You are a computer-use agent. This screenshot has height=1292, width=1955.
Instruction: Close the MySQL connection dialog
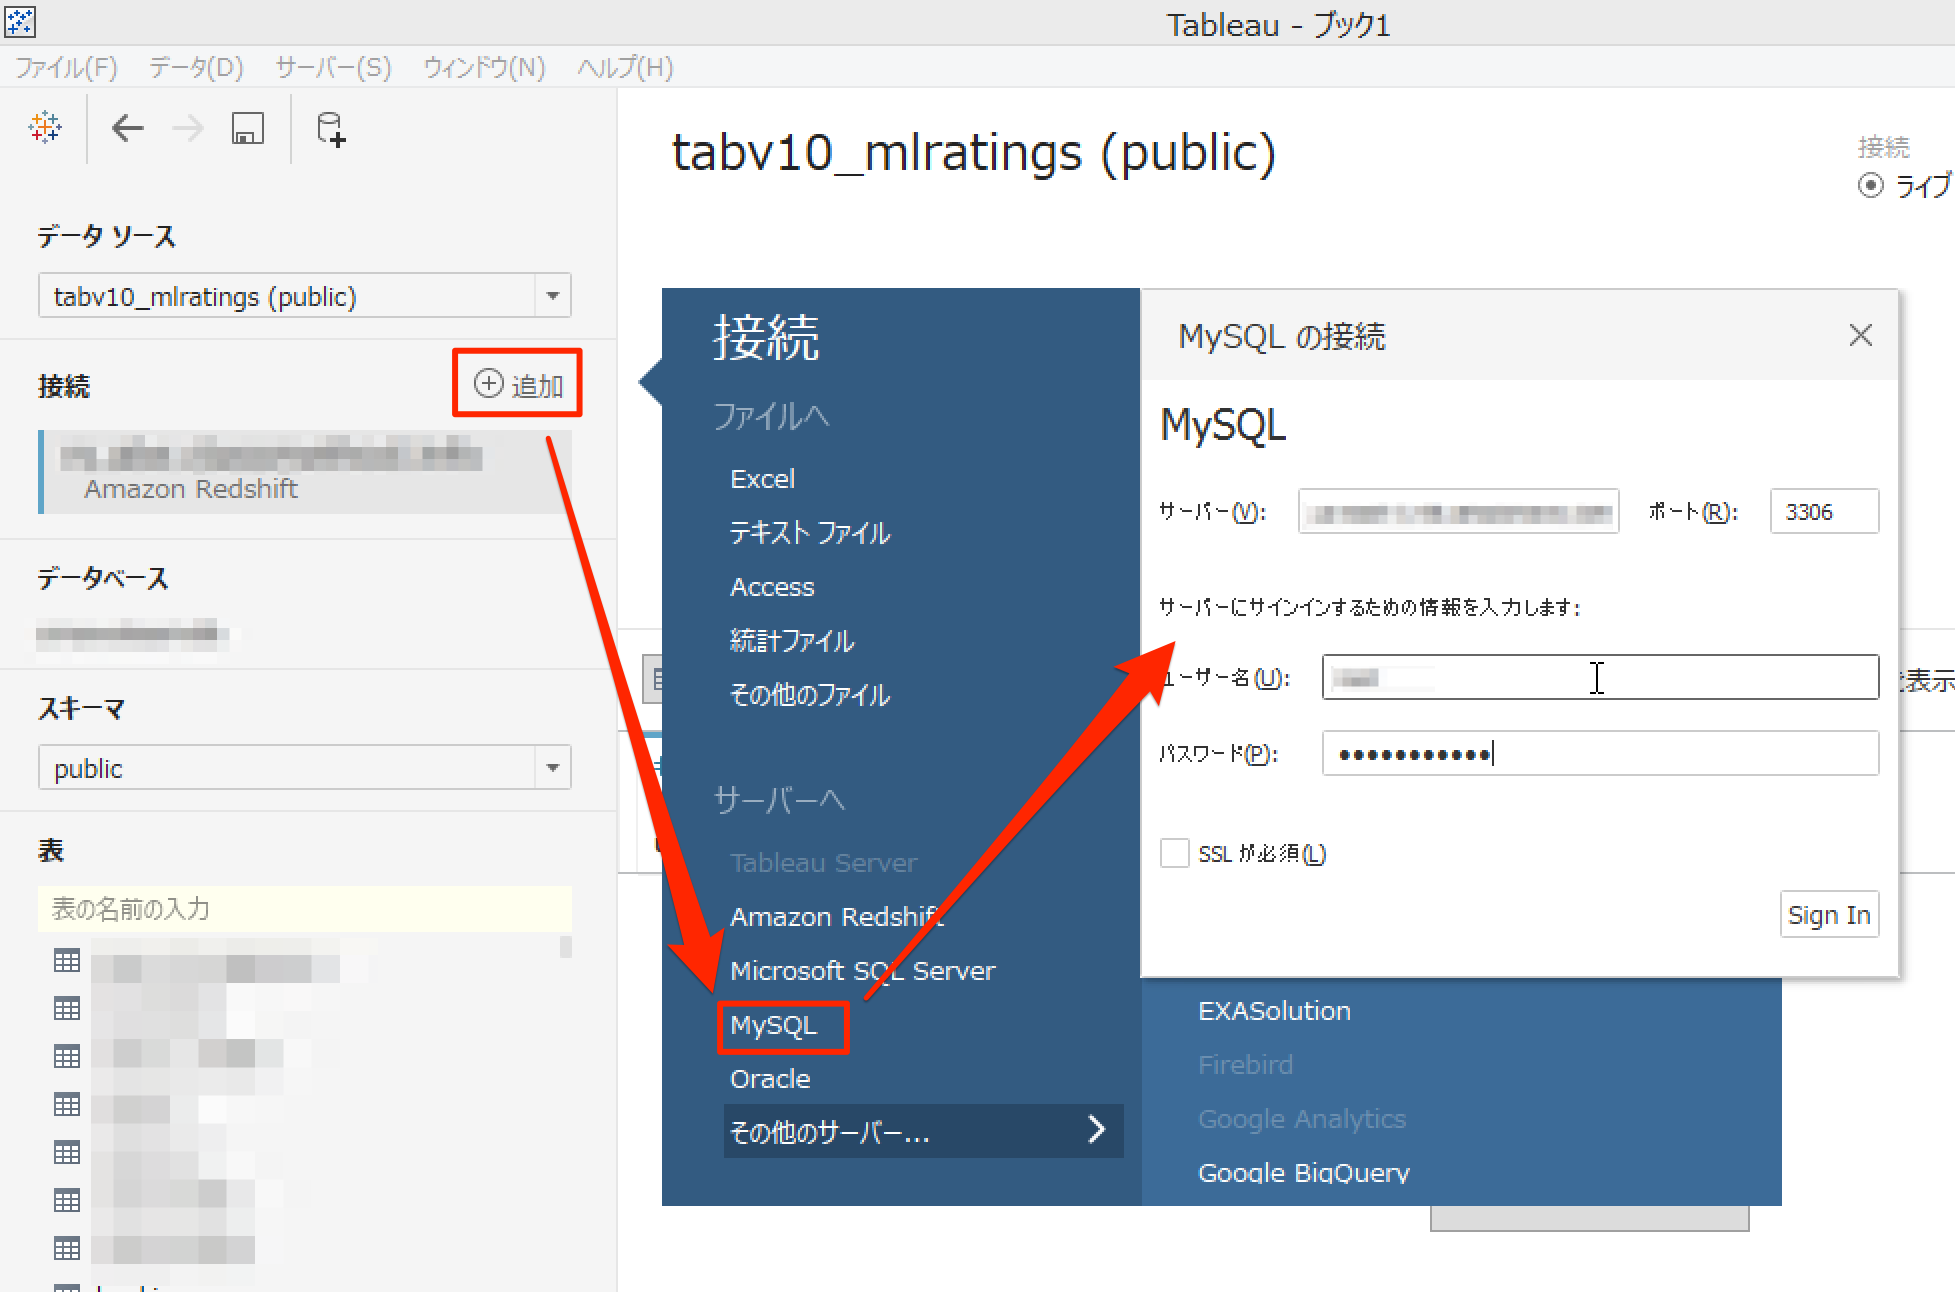click(1860, 335)
